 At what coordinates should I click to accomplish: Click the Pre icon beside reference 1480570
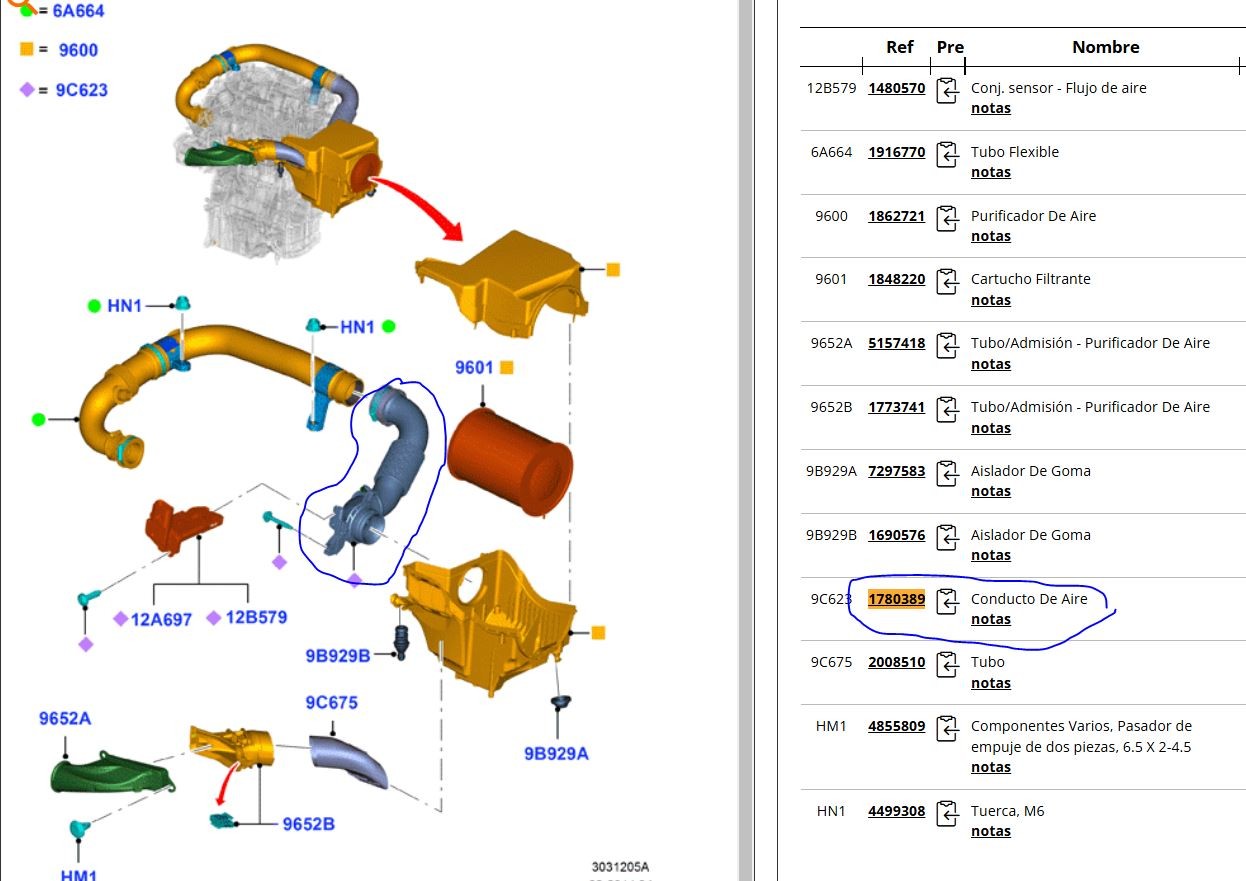pyautogui.click(x=946, y=90)
